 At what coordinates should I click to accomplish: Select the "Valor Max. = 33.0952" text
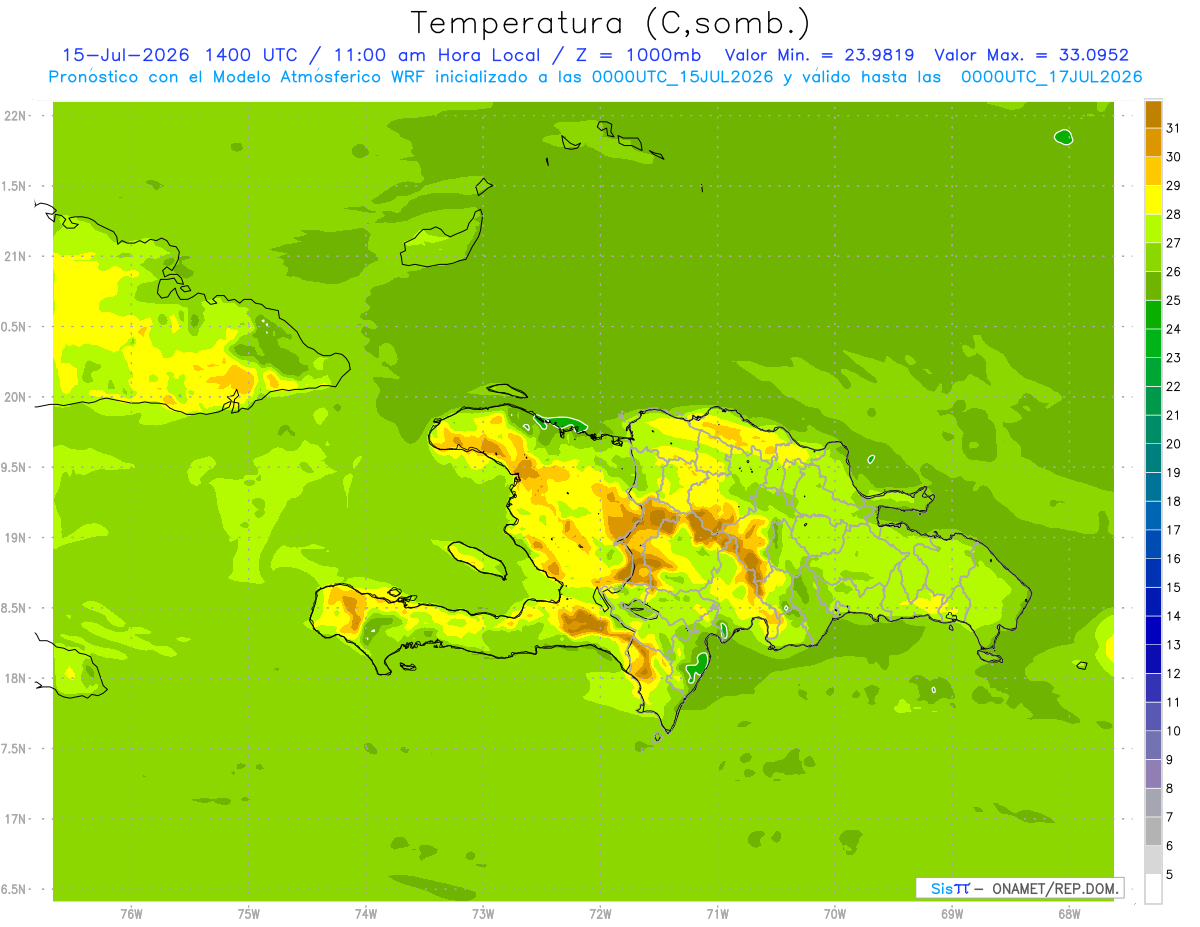pyautogui.click(x=1031, y=55)
